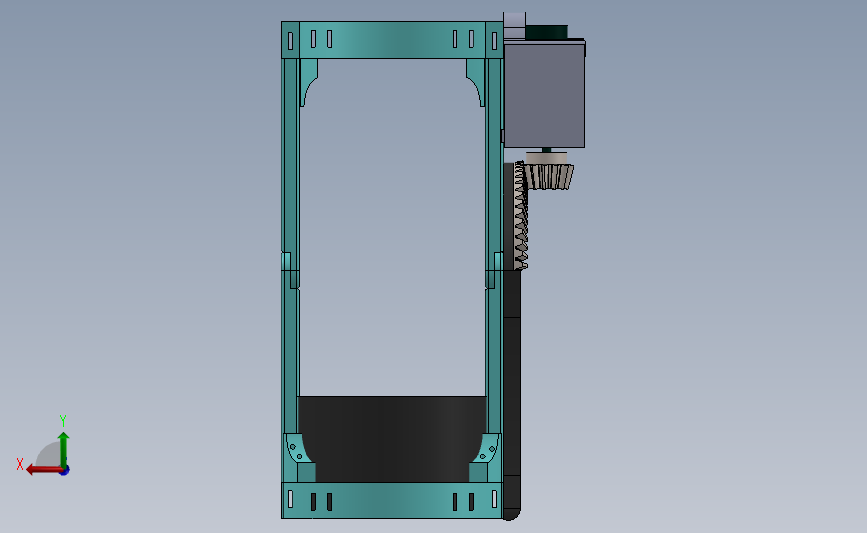The height and width of the screenshot is (533, 867).
Task: Click the green Y label of the triad
Action: click(x=62, y=421)
